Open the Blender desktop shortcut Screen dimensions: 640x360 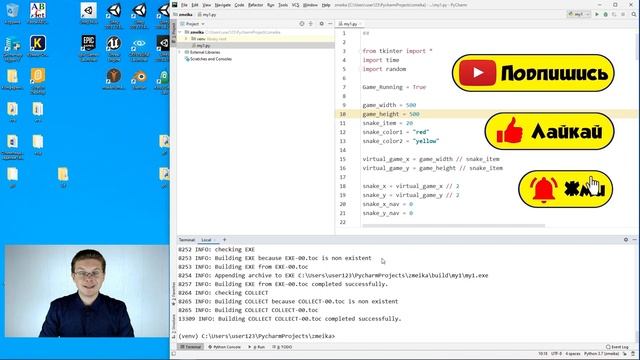tap(139, 80)
